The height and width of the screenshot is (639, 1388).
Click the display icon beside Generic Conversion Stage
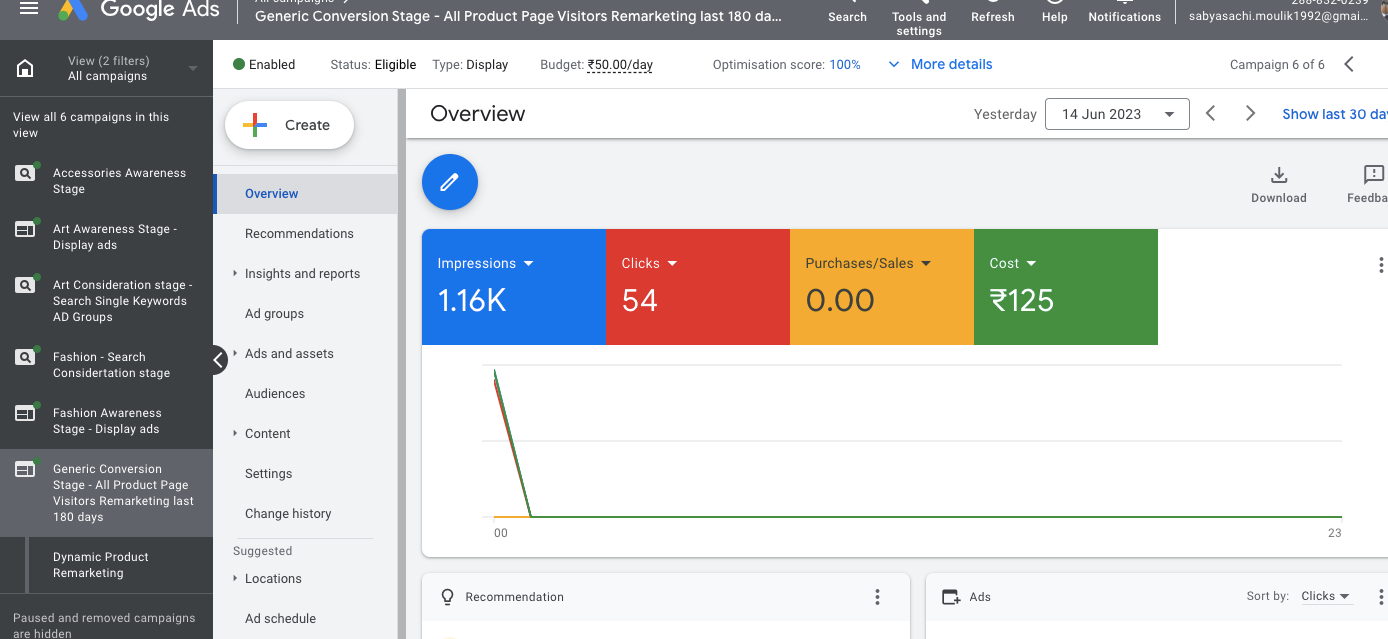pos(25,469)
